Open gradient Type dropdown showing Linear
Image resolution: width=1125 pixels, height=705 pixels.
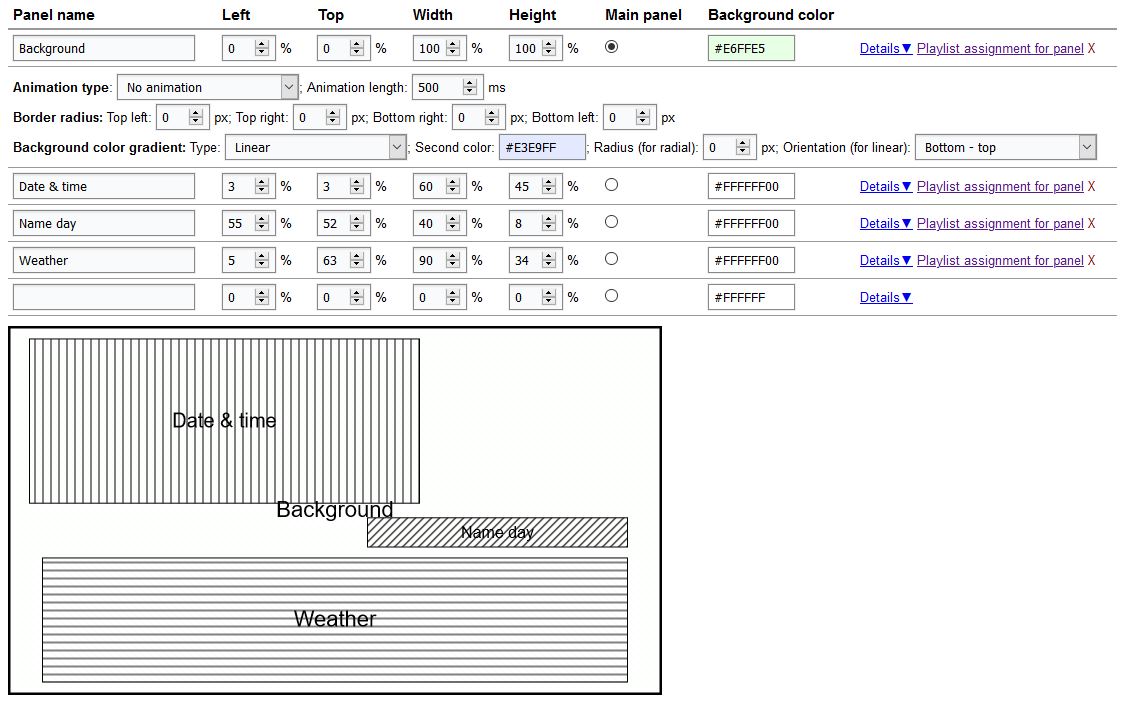(314, 147)
